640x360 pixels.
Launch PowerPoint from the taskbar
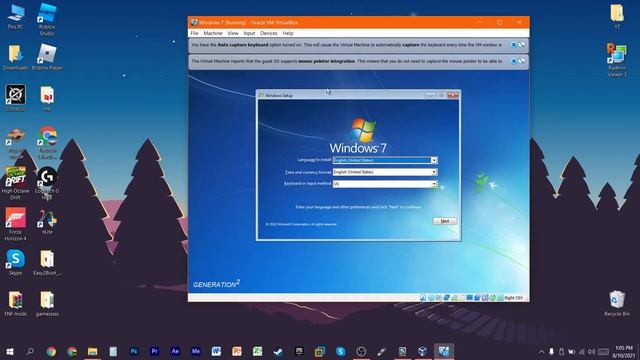(x=237, y=351)
